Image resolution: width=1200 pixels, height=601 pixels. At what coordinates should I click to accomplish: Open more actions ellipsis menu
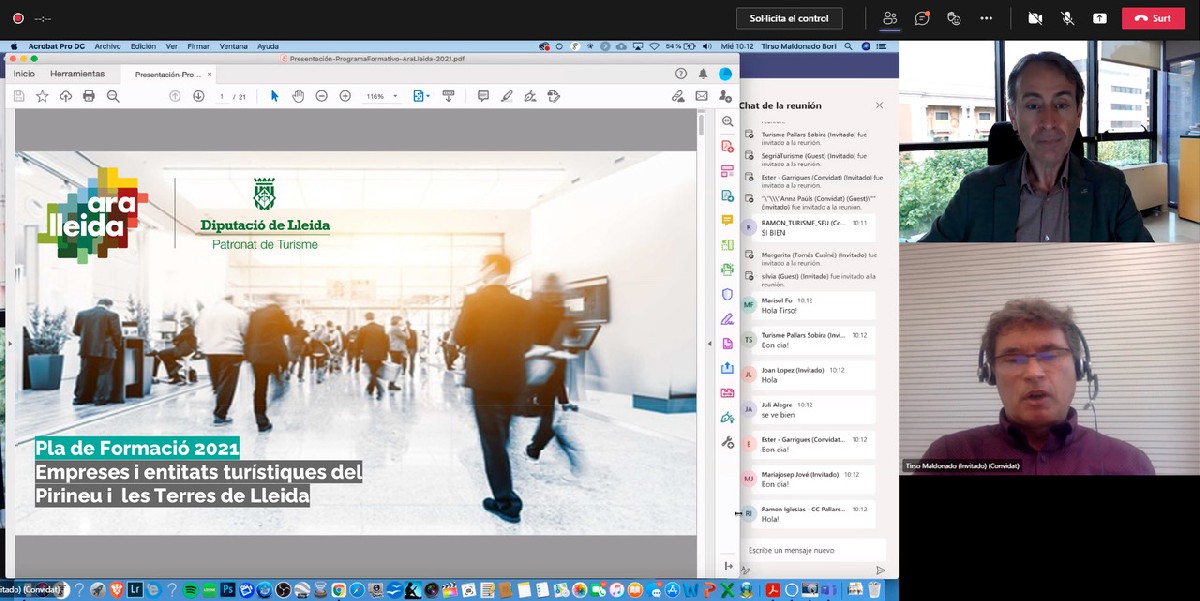(986, 18)
